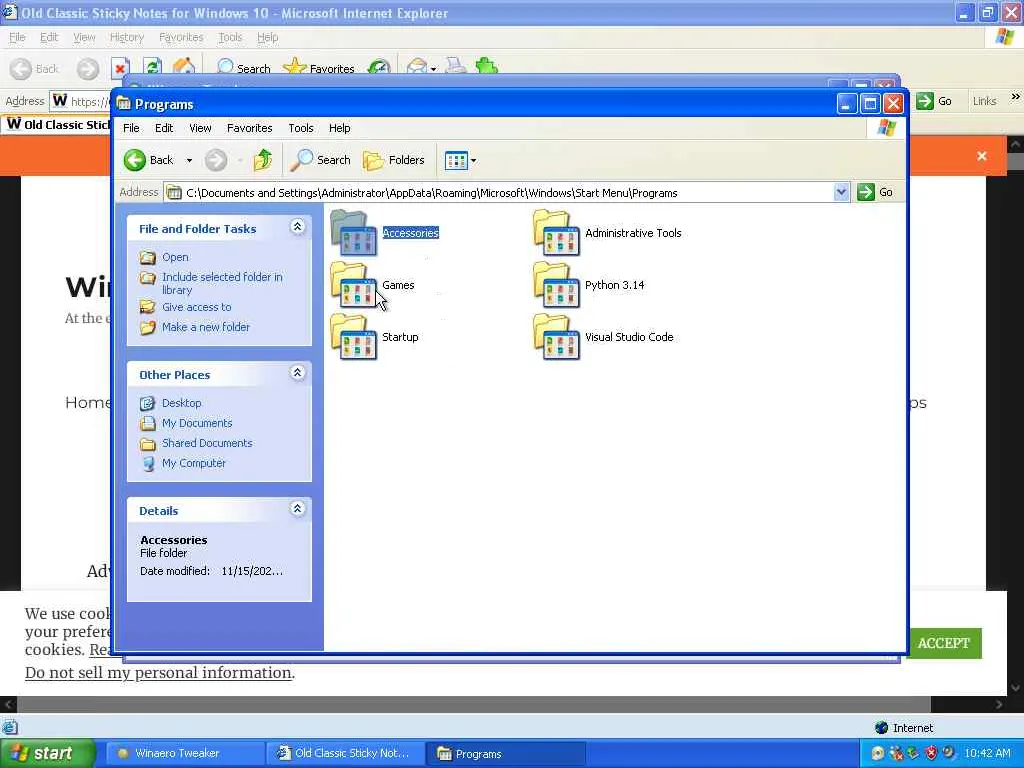This screenshot has height=768, width=1024.
Task: Click Mail icon in Internet Explorer toolbar
Action: tap(417, 67)
